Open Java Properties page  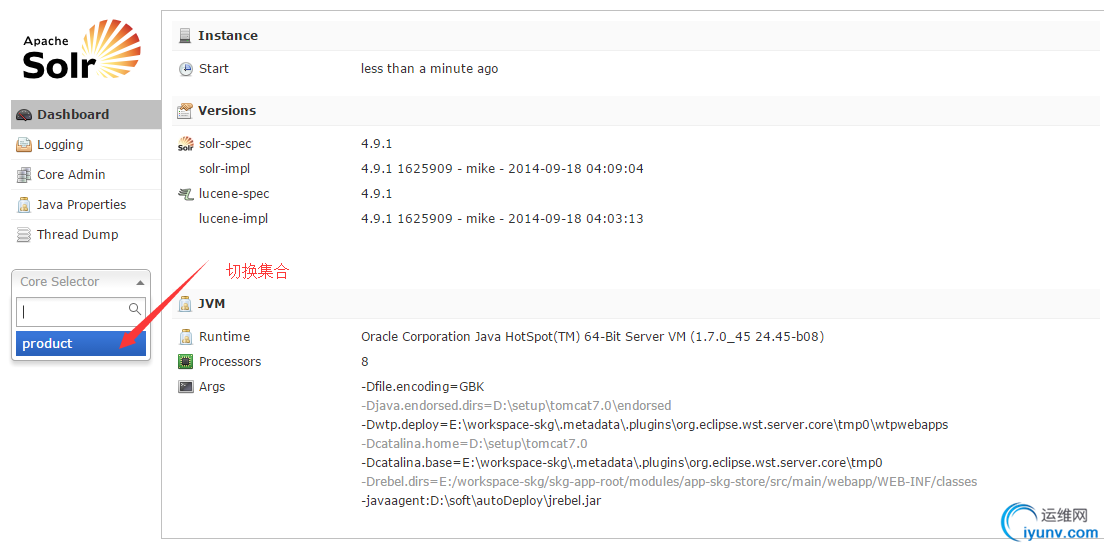[86, 205]
